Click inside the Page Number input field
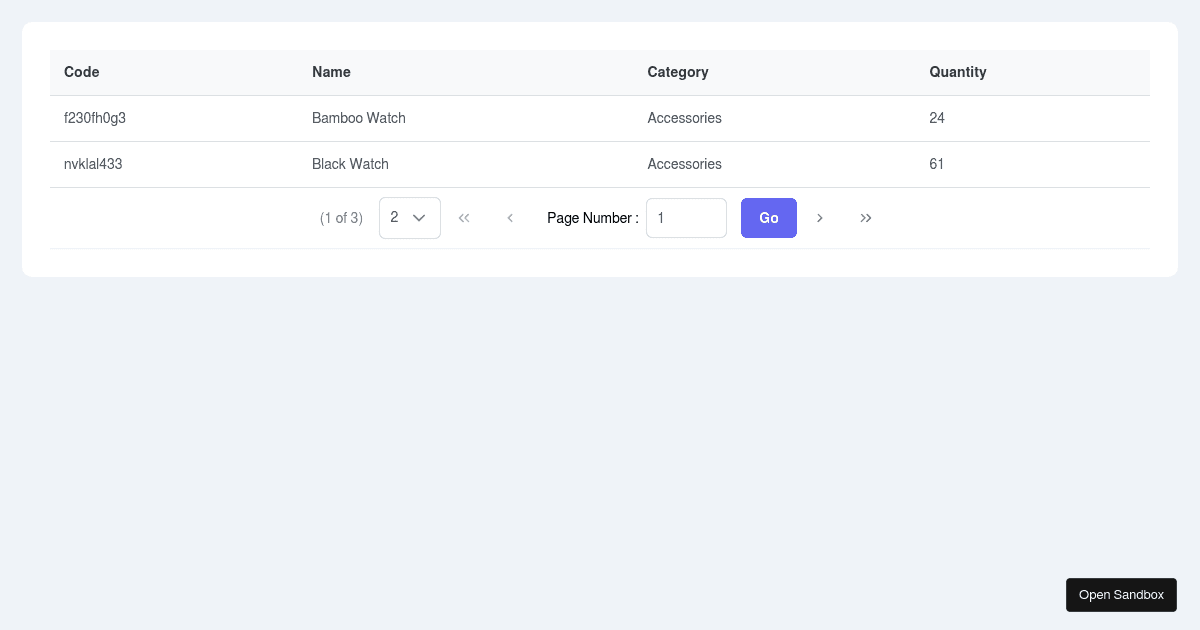This screenshot has height=630, width=1200. 686,218
